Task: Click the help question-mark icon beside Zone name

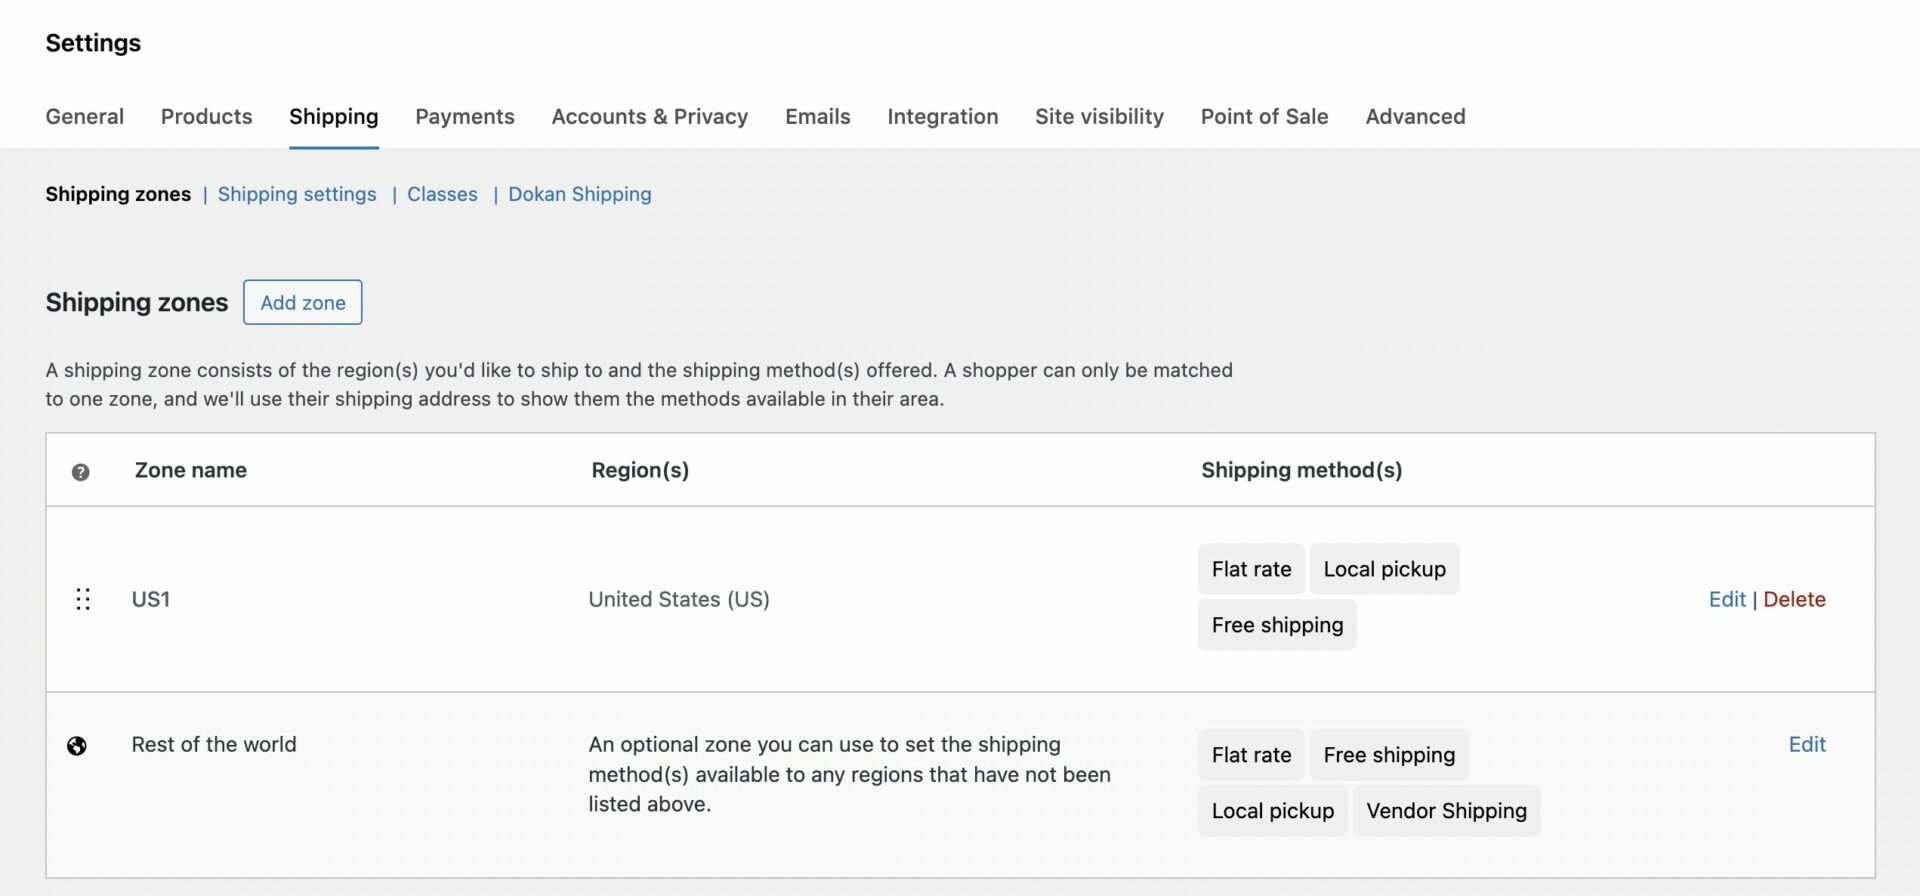Action: click(x=81, y=472)
